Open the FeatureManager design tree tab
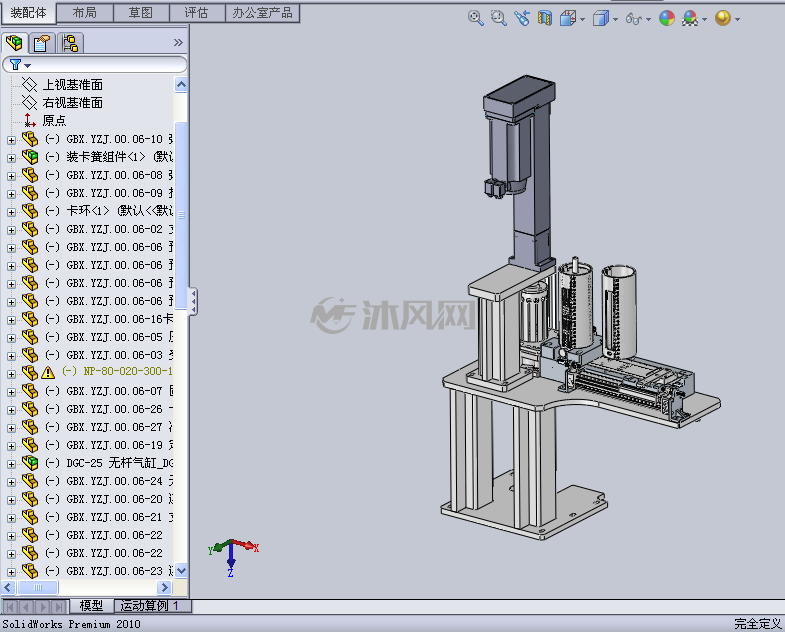785x632 pixels. point(15,43)
